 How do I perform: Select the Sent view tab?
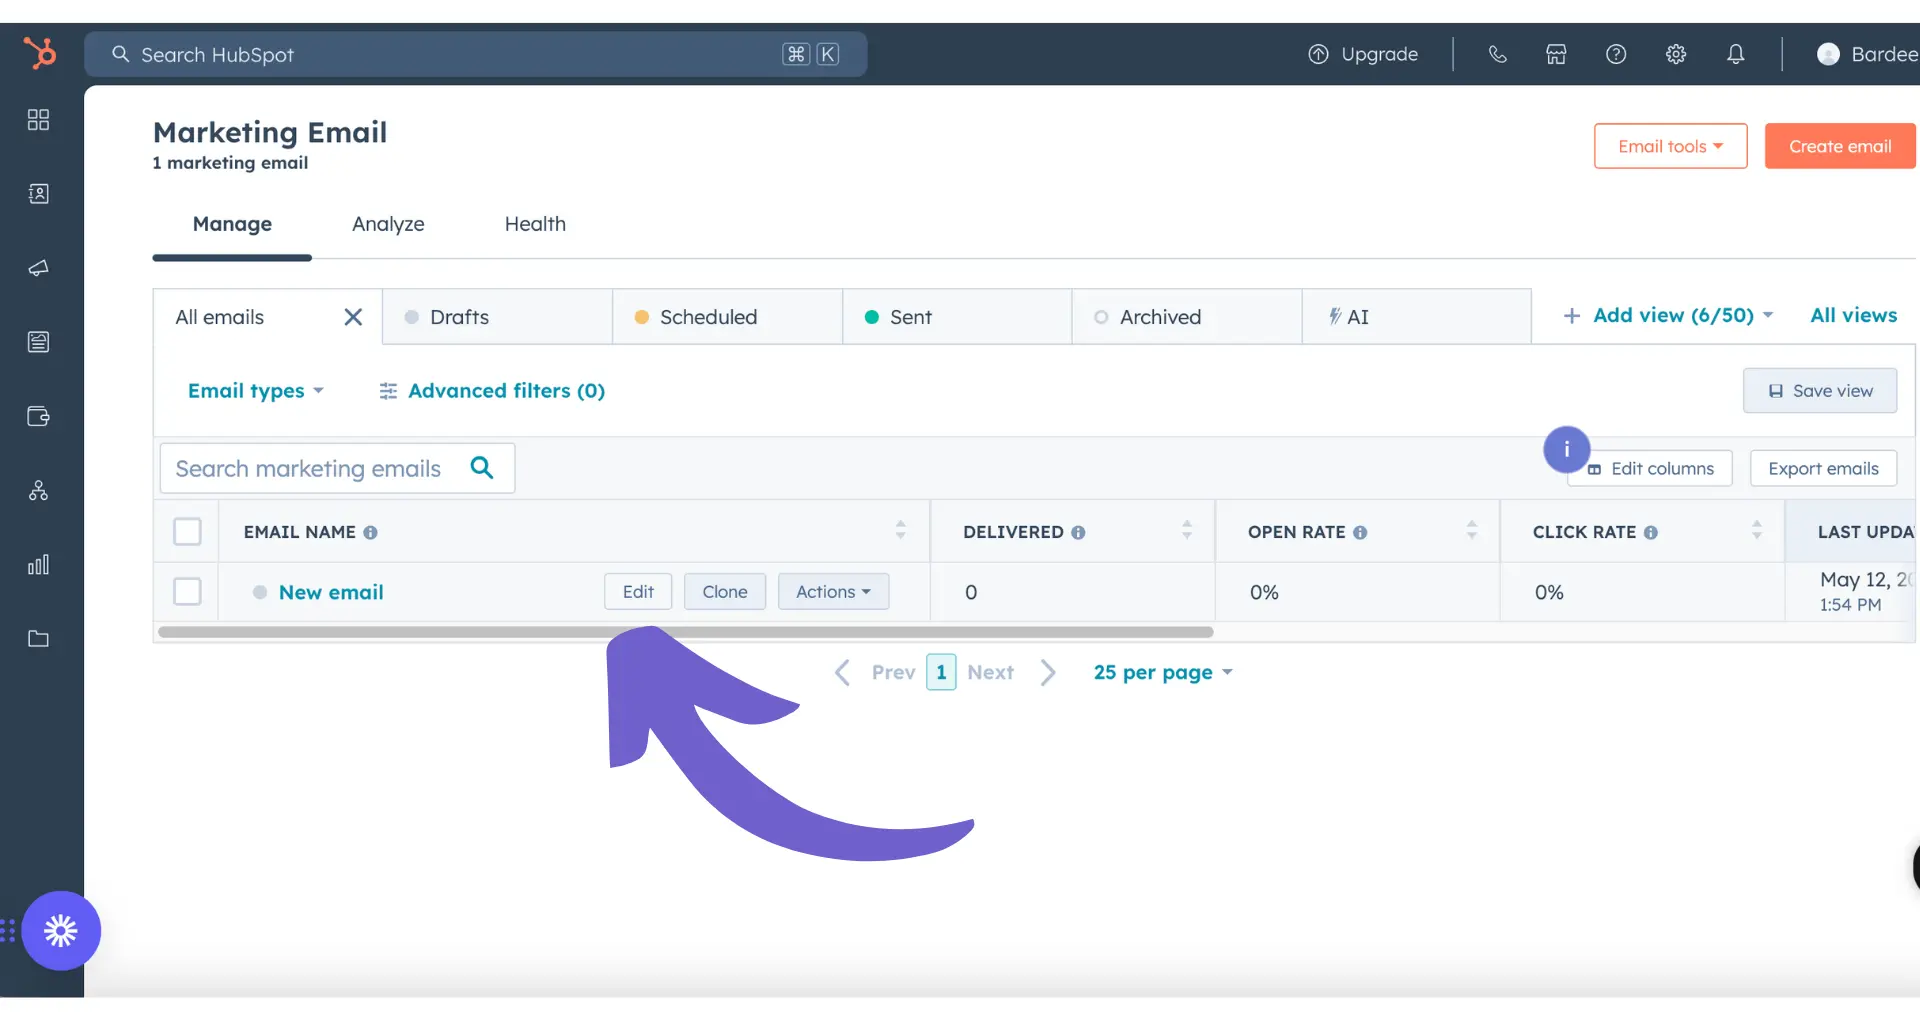[957, 317]
